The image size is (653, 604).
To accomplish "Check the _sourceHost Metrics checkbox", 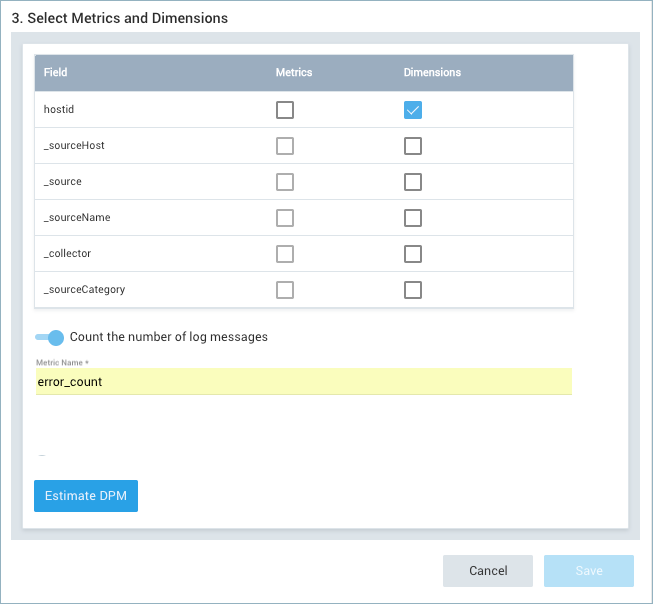I will (x=285, y=146).
